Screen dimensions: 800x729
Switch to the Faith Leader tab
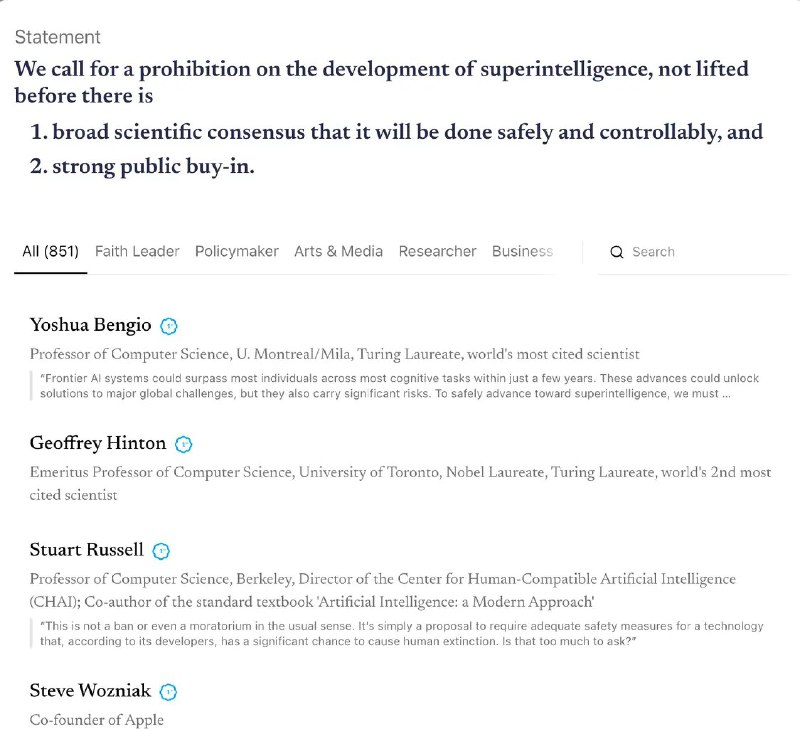coord(137,252)
